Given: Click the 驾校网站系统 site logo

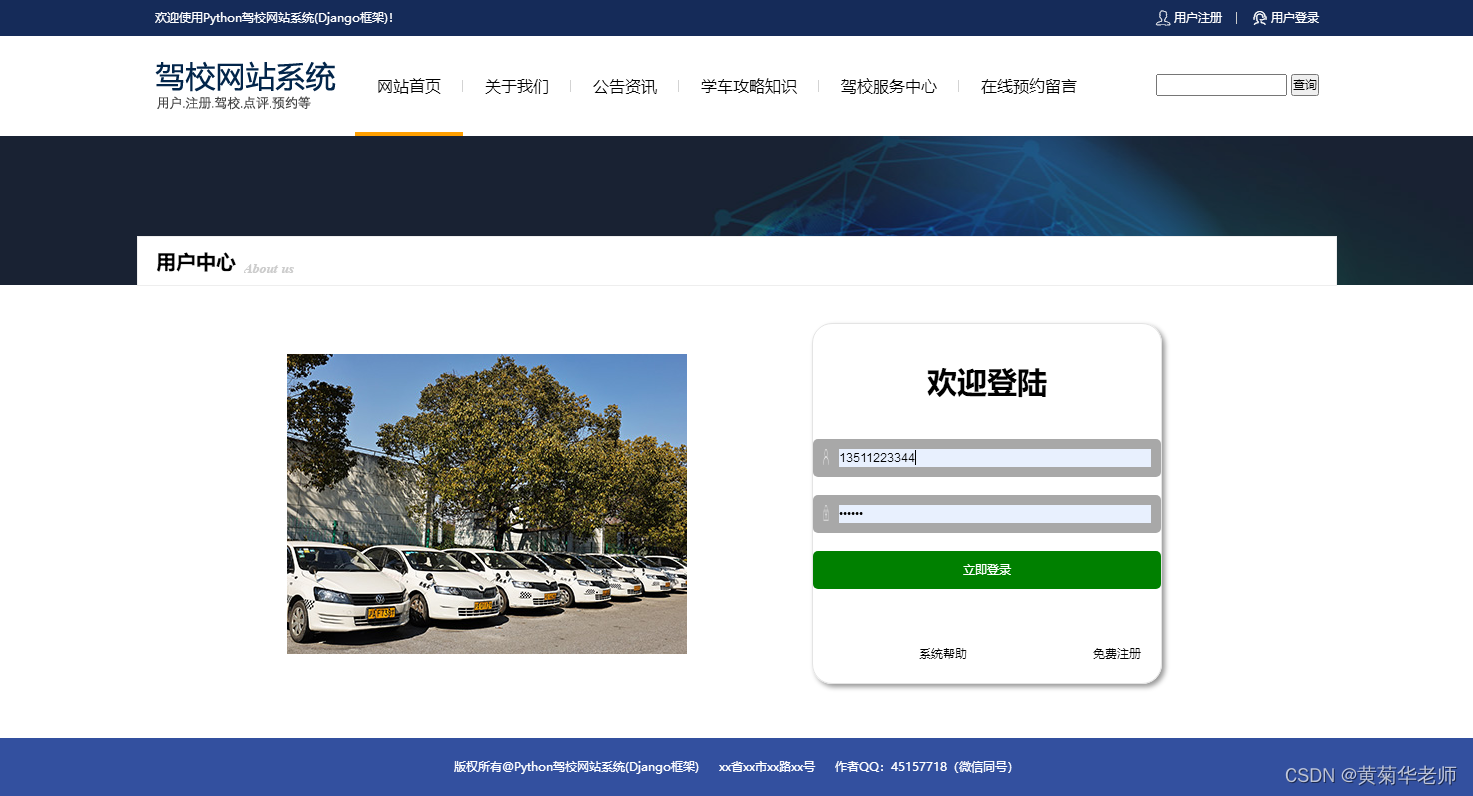Looking at the screenshot, I should 243,78.
